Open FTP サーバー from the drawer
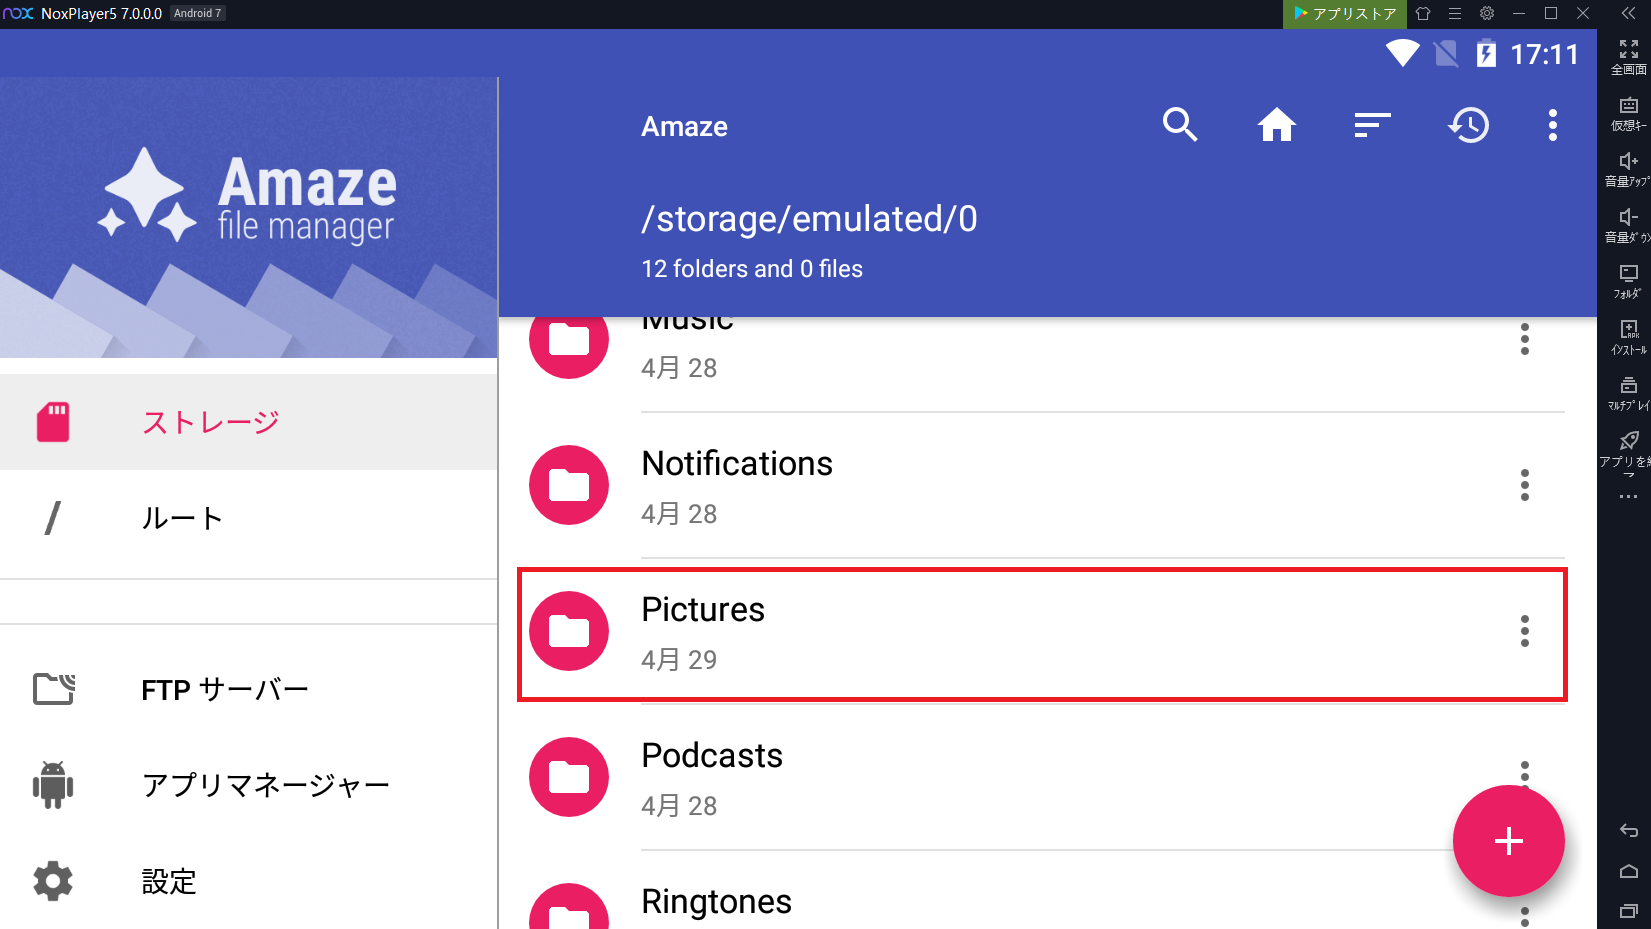 click(248, 690)
